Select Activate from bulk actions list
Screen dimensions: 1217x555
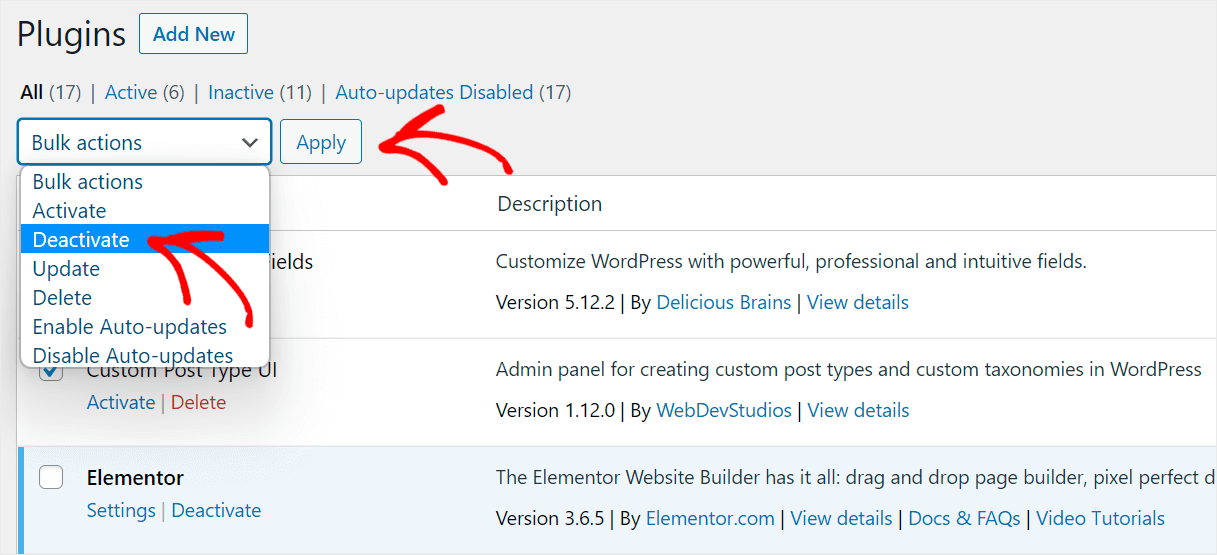pyautogui.click(x=145, y=210)
